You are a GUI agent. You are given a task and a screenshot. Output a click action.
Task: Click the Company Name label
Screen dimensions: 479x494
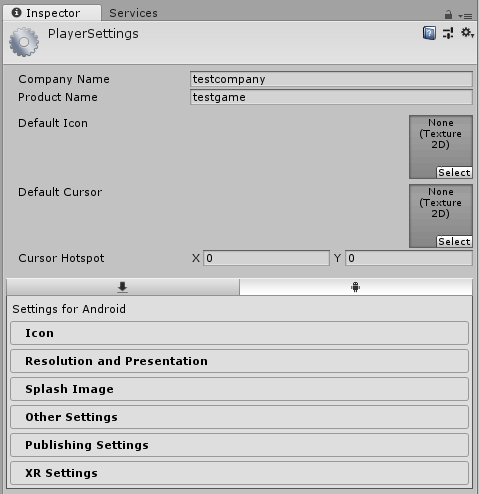click(x=64, y=79)
